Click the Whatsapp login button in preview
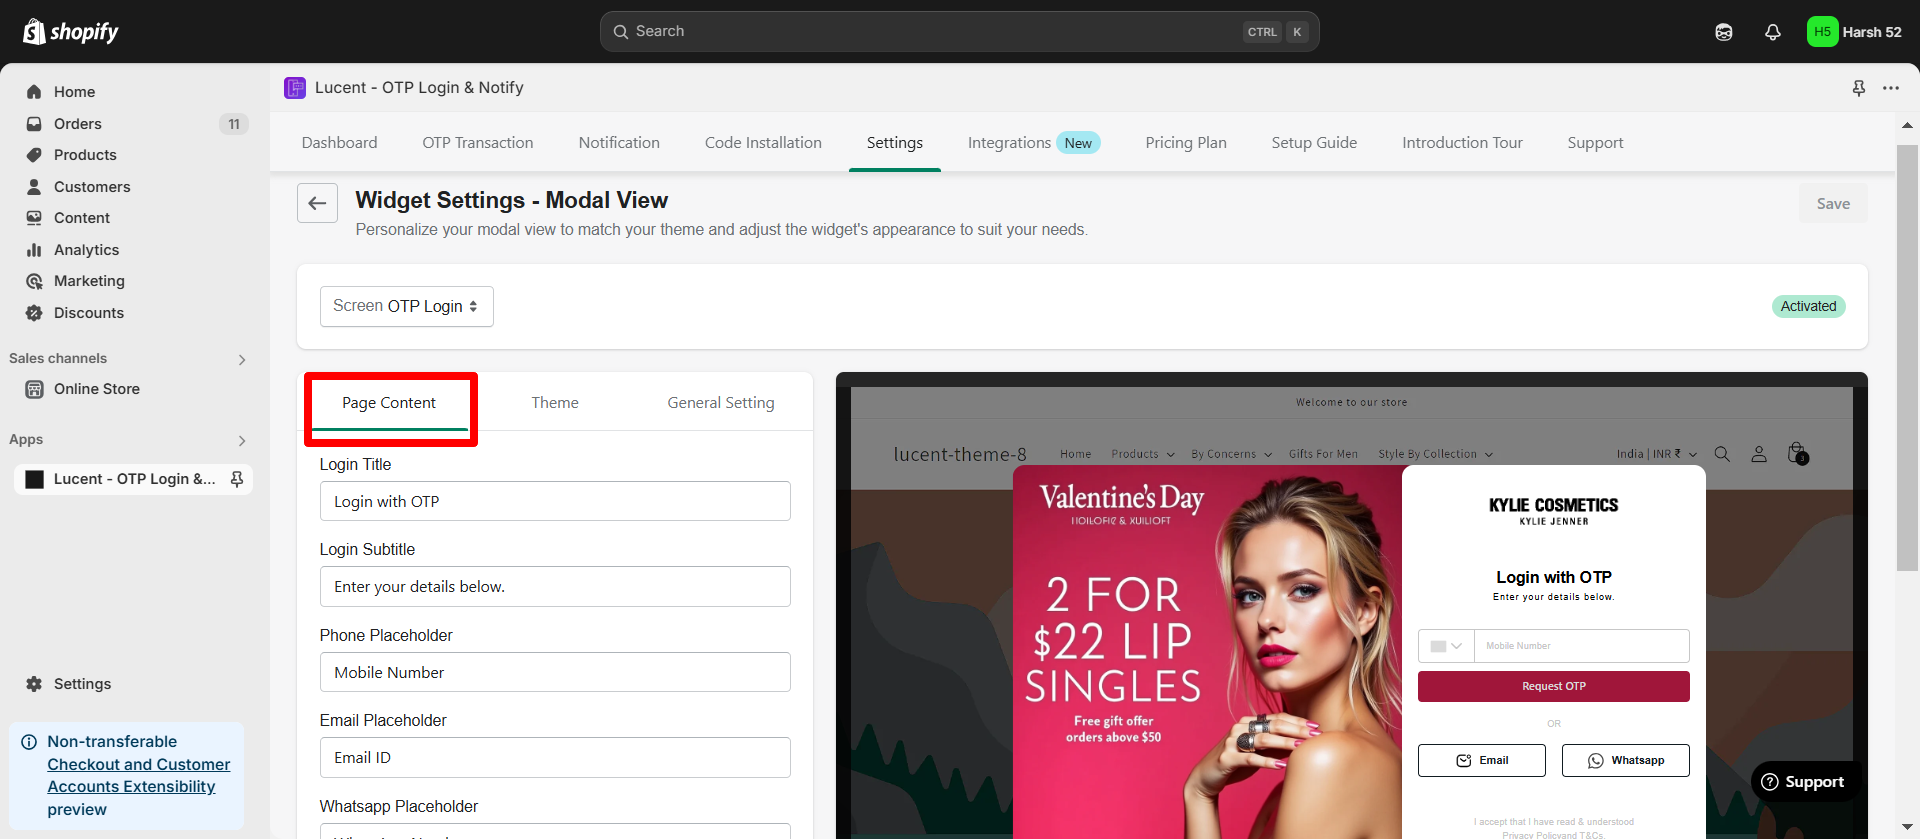 1625,760
